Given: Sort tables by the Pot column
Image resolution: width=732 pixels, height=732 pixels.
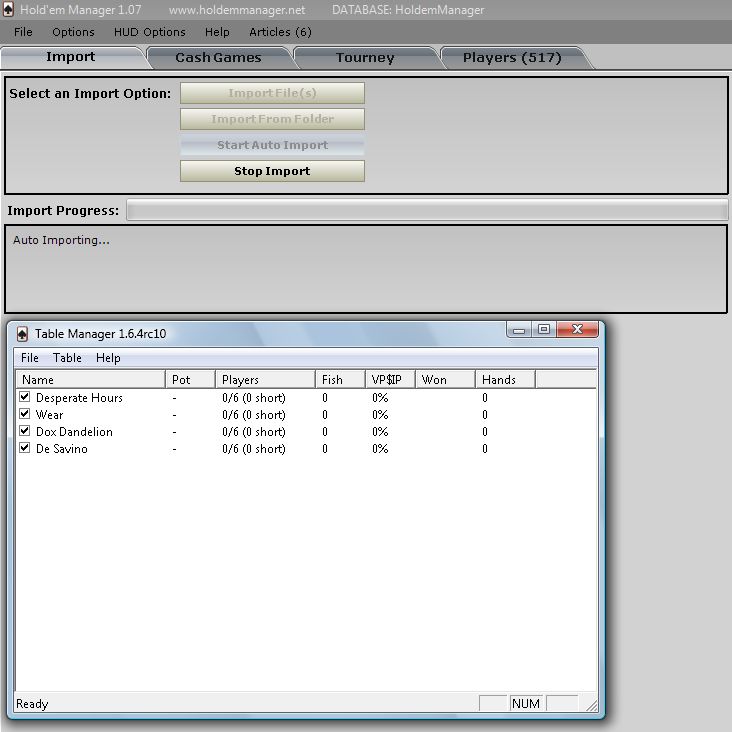Looking at the screenshot, I should coord(190,380).
